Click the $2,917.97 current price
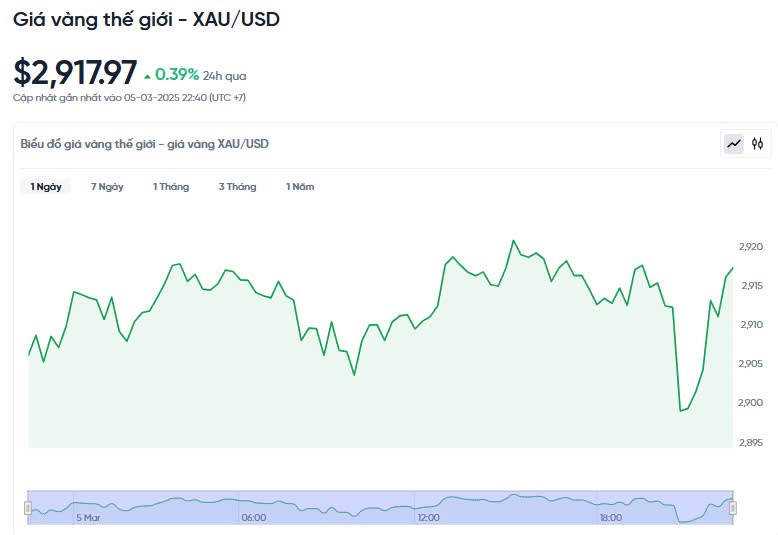This screenshot has height=535, width=778. [x=75, y=73]
